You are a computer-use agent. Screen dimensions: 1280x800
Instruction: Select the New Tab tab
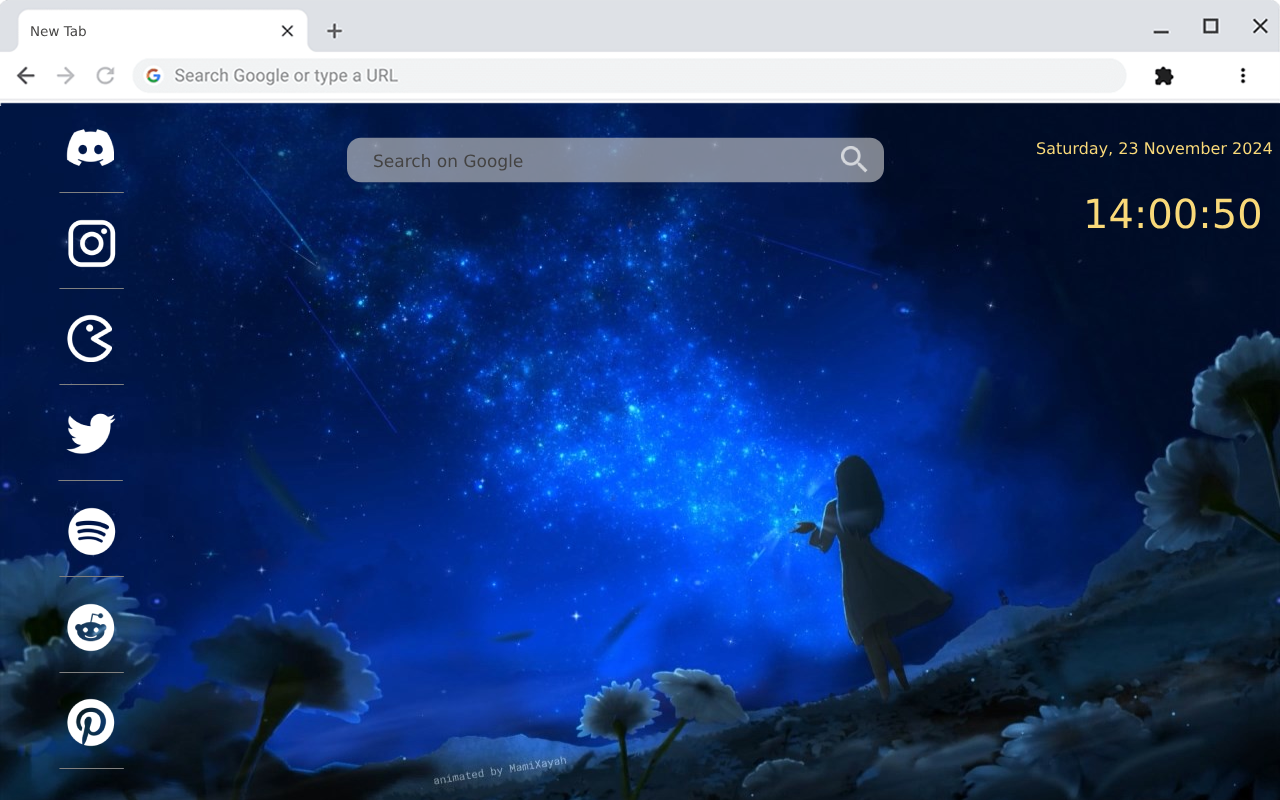[162, 31]
